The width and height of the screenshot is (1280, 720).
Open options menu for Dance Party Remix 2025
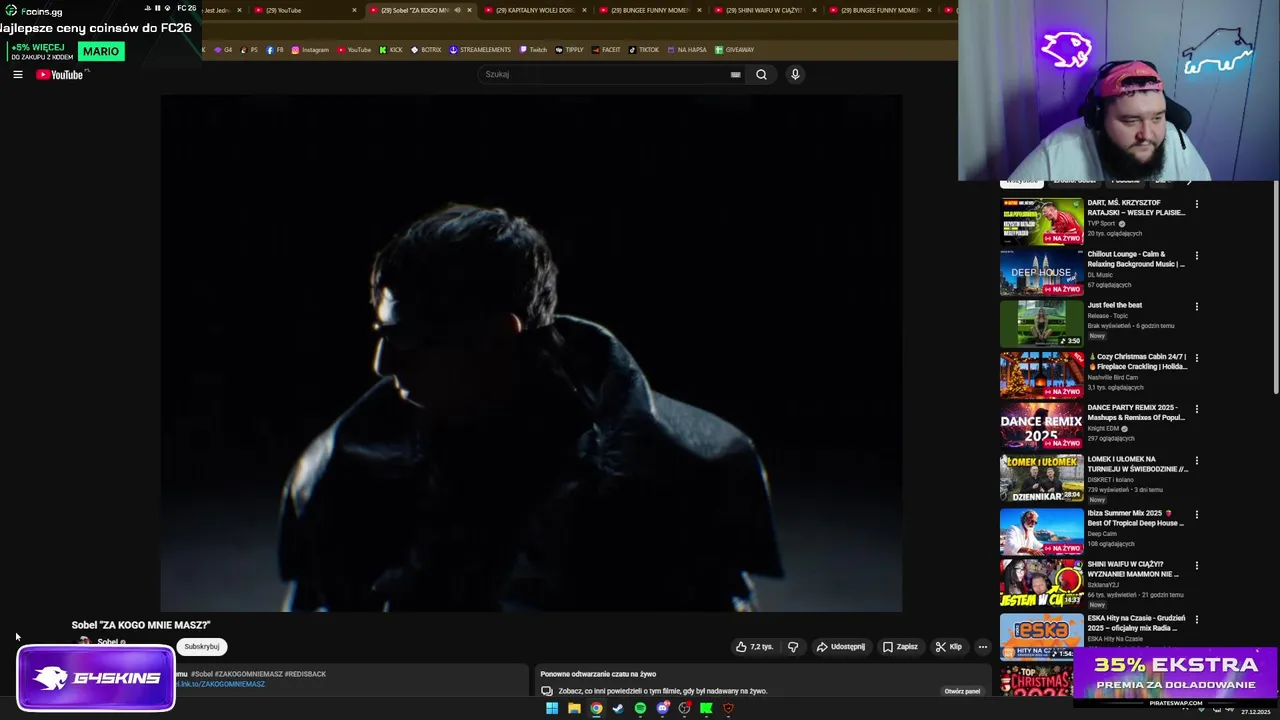(1196, 409)
